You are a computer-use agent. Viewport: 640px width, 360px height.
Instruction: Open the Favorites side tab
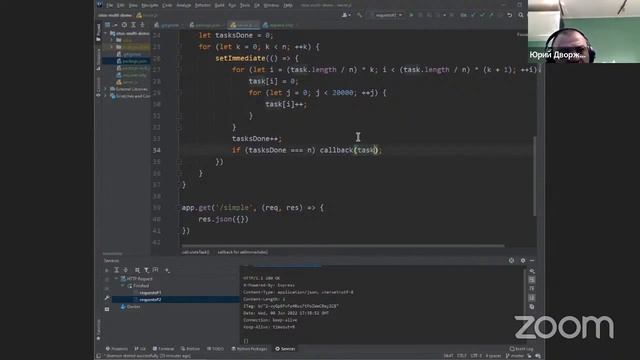[98, 329]
